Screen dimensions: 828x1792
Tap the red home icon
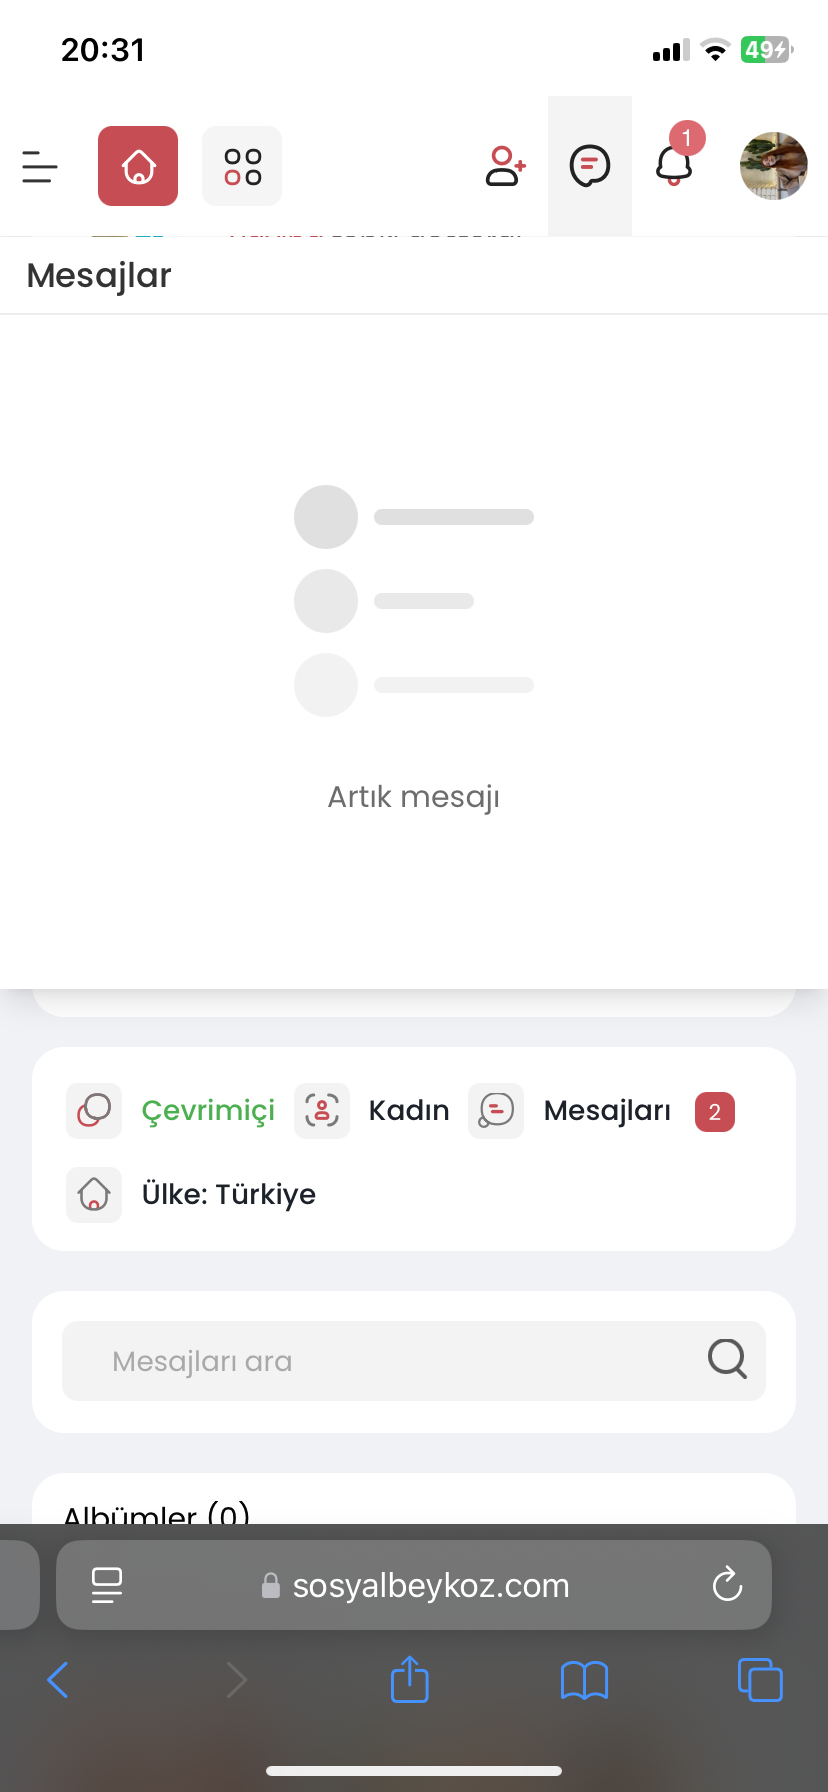click(138, 166)
